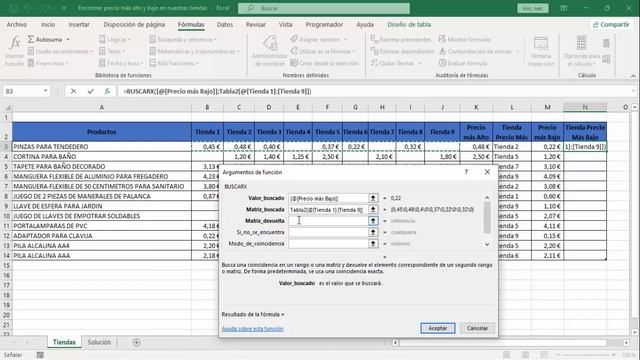
Task: Open the Financieras functions dropdown
Action: click(x=48, y=63)
